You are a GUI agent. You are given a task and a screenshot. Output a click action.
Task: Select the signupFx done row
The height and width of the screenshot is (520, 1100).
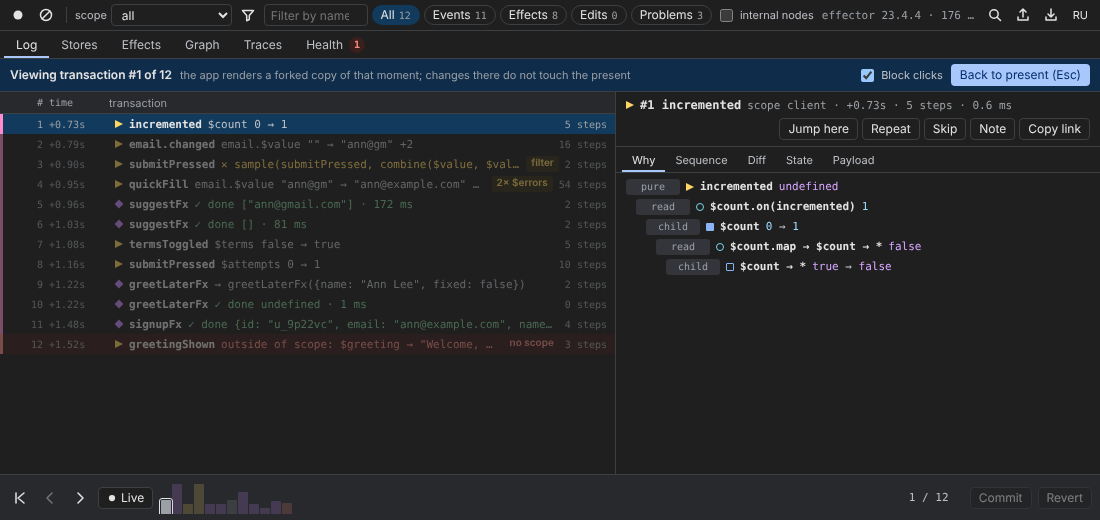click(x=307, y=324)
